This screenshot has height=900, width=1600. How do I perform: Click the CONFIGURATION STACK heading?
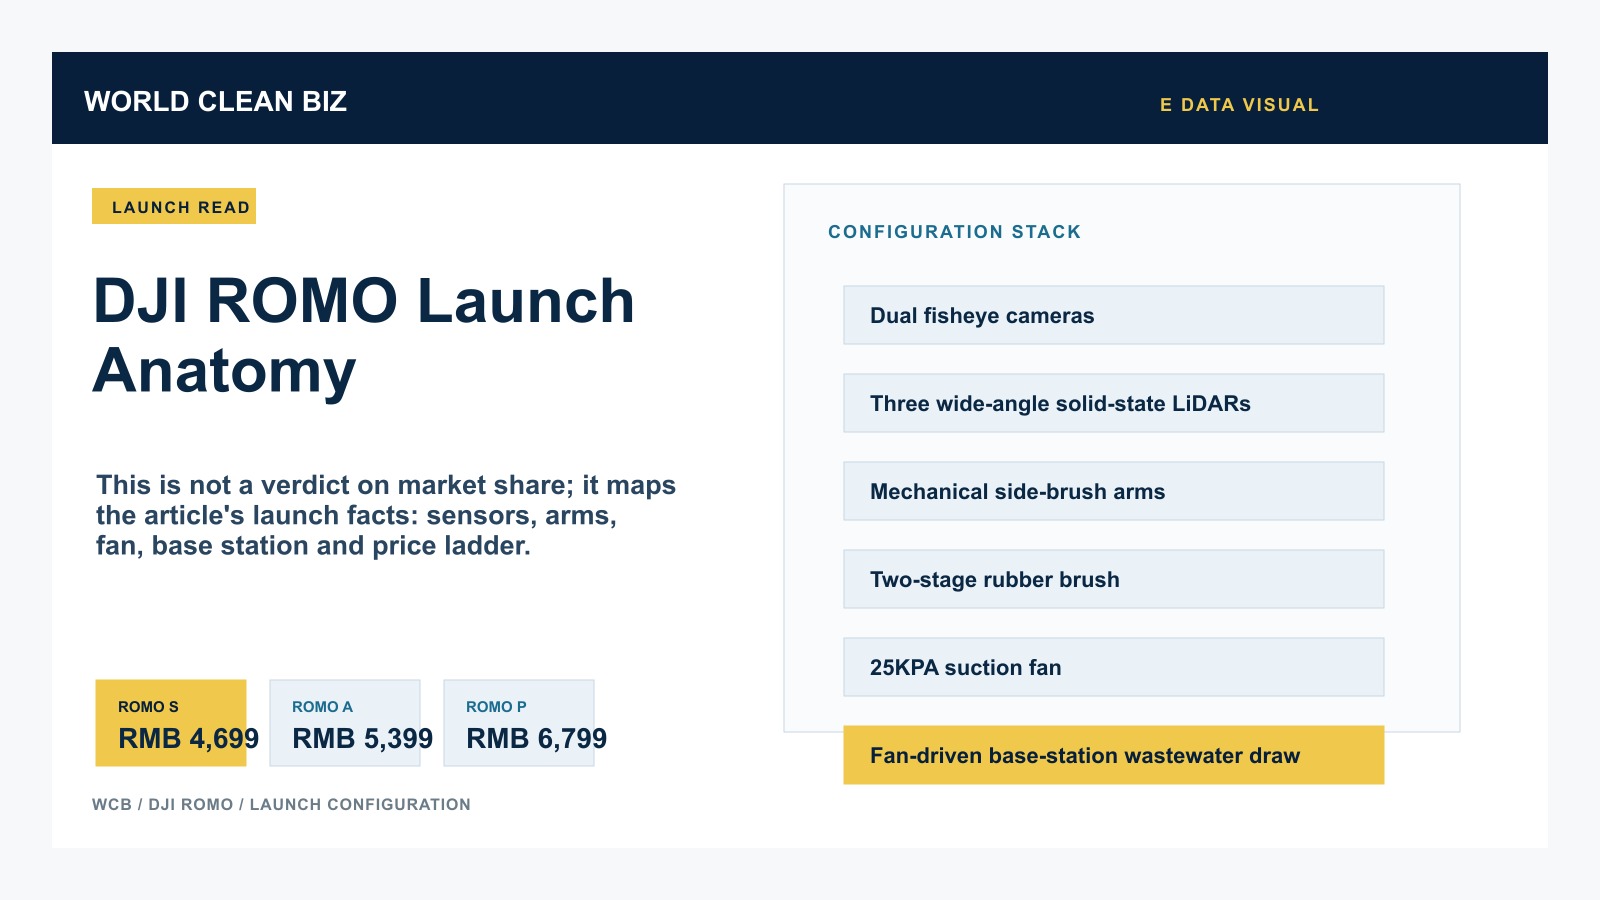click(x=955, y=232)
